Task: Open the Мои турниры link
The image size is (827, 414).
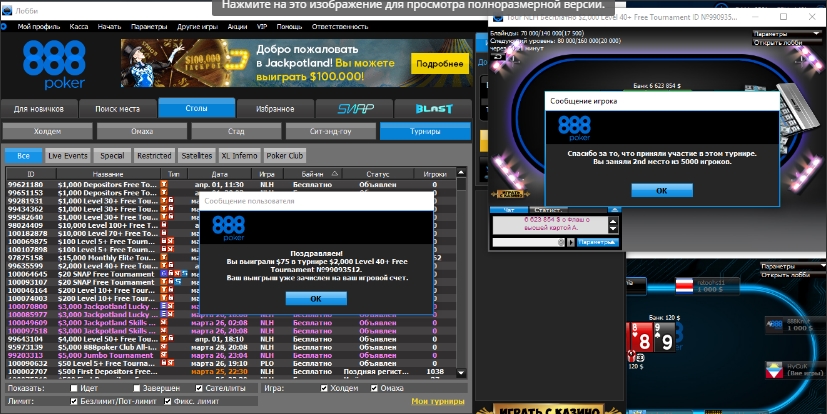Action: tap(438, 401)
